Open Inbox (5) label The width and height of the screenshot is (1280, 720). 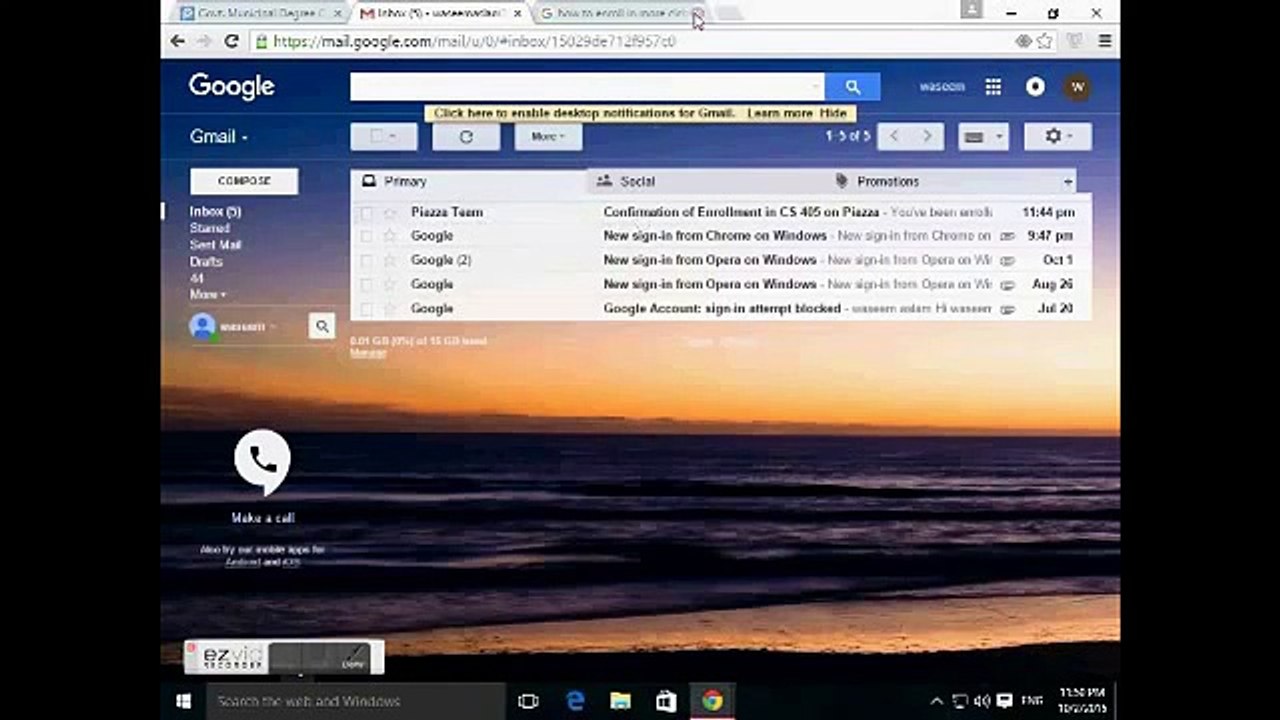click(x=215, y=212)
